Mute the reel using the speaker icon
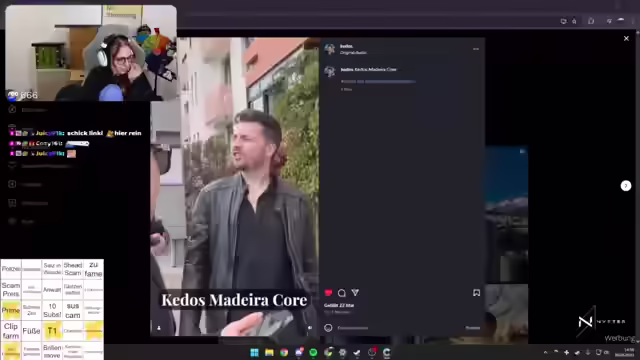The image size is (640, 360). pyautogui.click(x=310, y=328)
